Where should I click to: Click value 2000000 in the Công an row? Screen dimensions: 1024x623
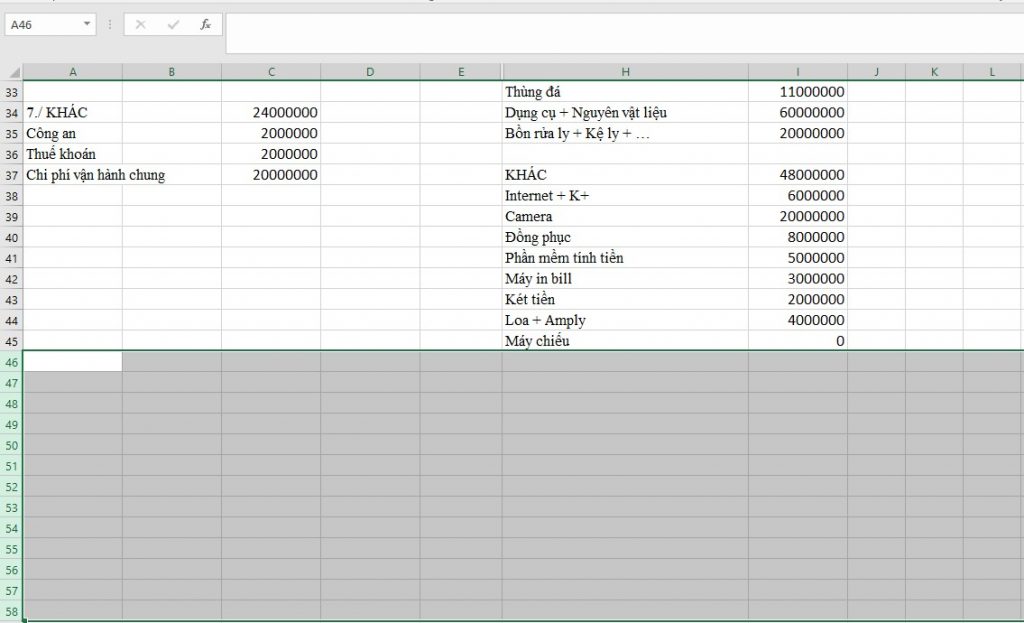point(271,133)
